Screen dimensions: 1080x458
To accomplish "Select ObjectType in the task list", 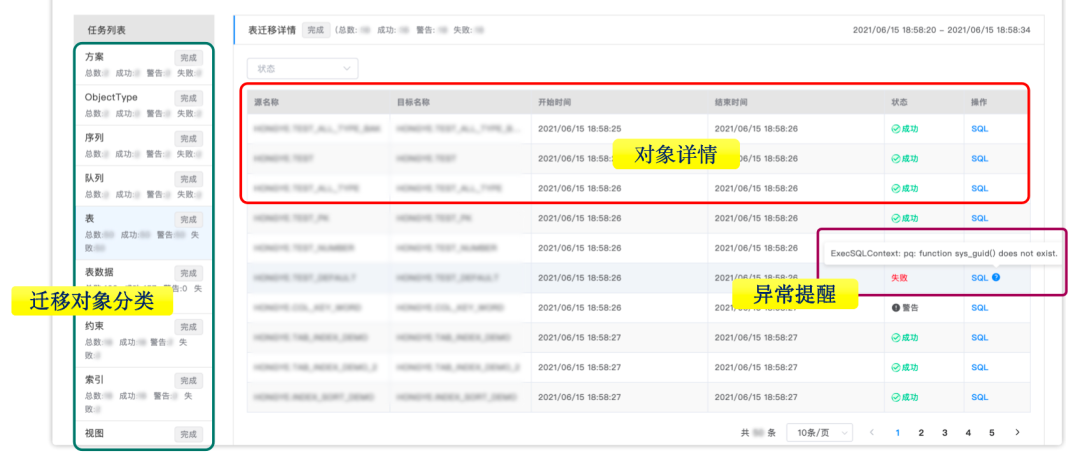I will (111, 97).
